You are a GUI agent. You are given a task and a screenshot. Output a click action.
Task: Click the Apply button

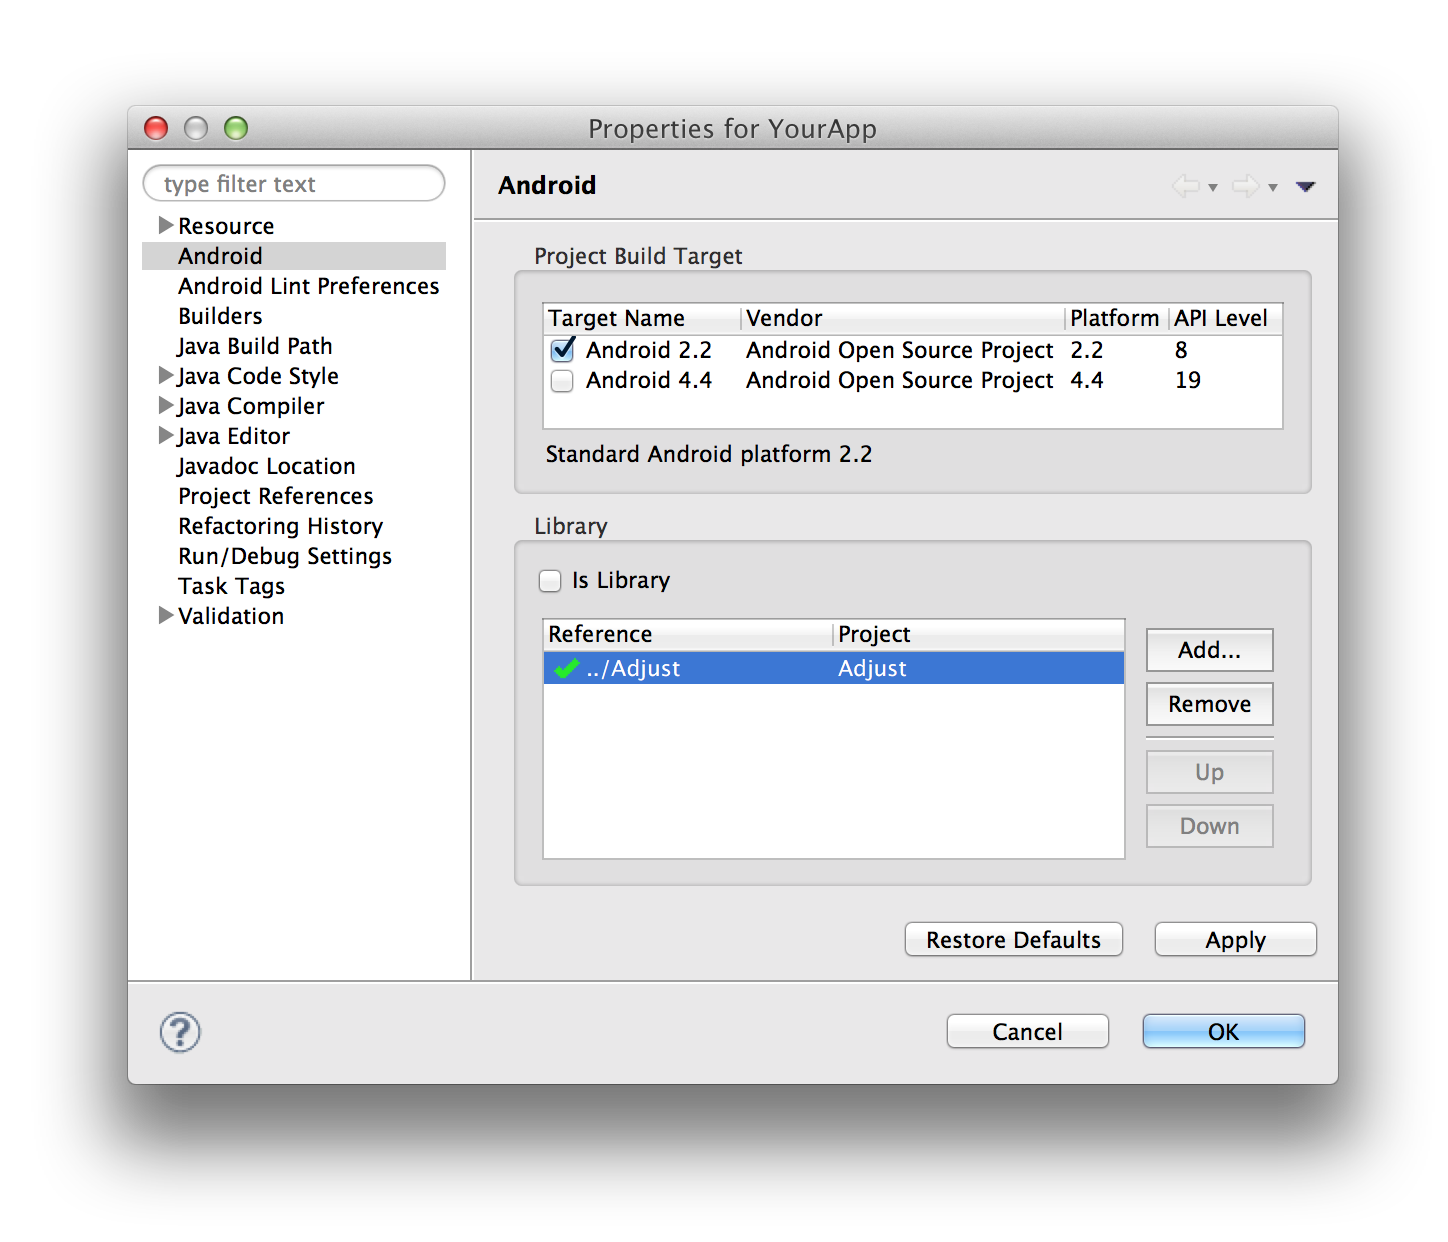[x=1235, y=940]
